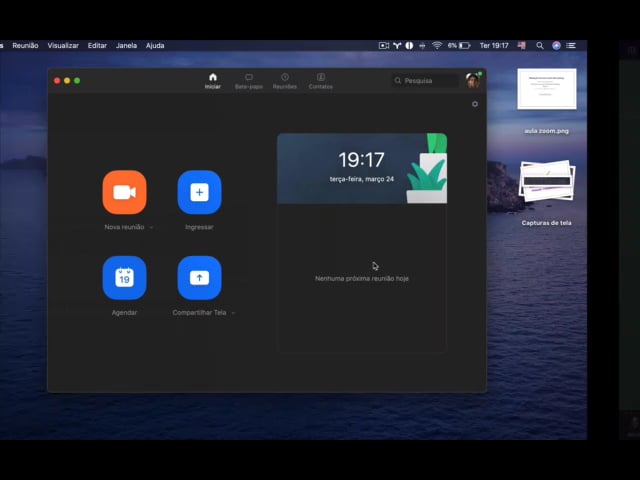Open Notification Center list icon
Viewport: 640px width, 480px height.
571,46
